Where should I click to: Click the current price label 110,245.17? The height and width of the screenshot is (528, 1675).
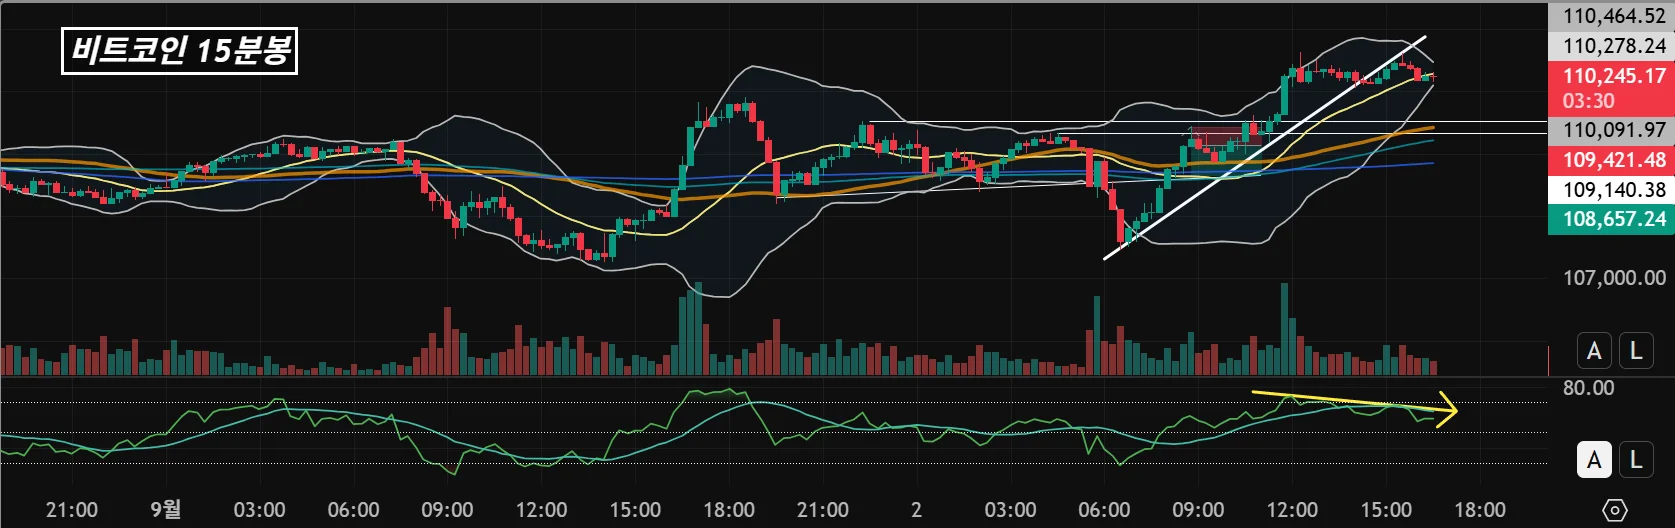coord(1614,76)
